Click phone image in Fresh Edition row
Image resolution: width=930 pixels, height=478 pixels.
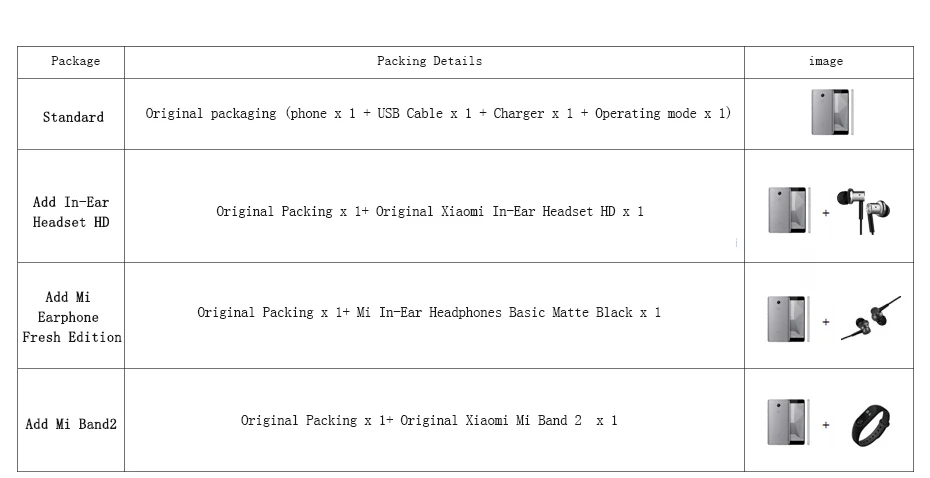(x=788, y=319)
